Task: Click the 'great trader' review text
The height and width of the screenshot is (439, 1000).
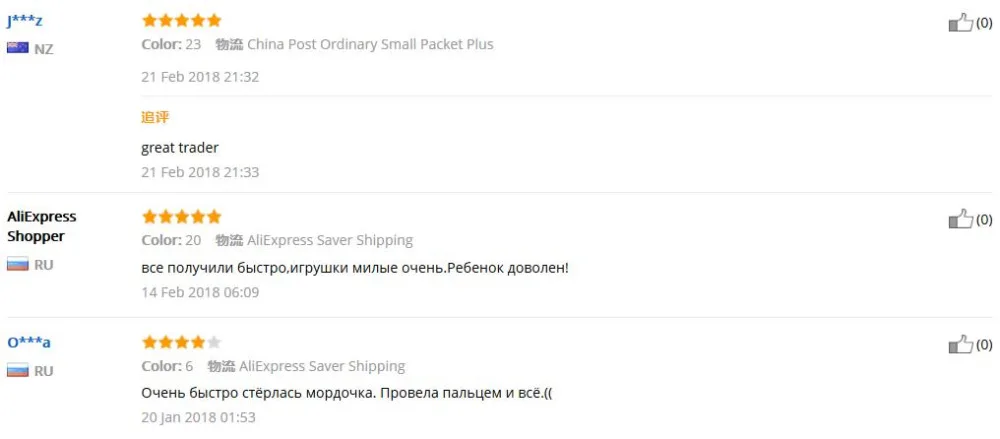Action: tap(180, 147)
